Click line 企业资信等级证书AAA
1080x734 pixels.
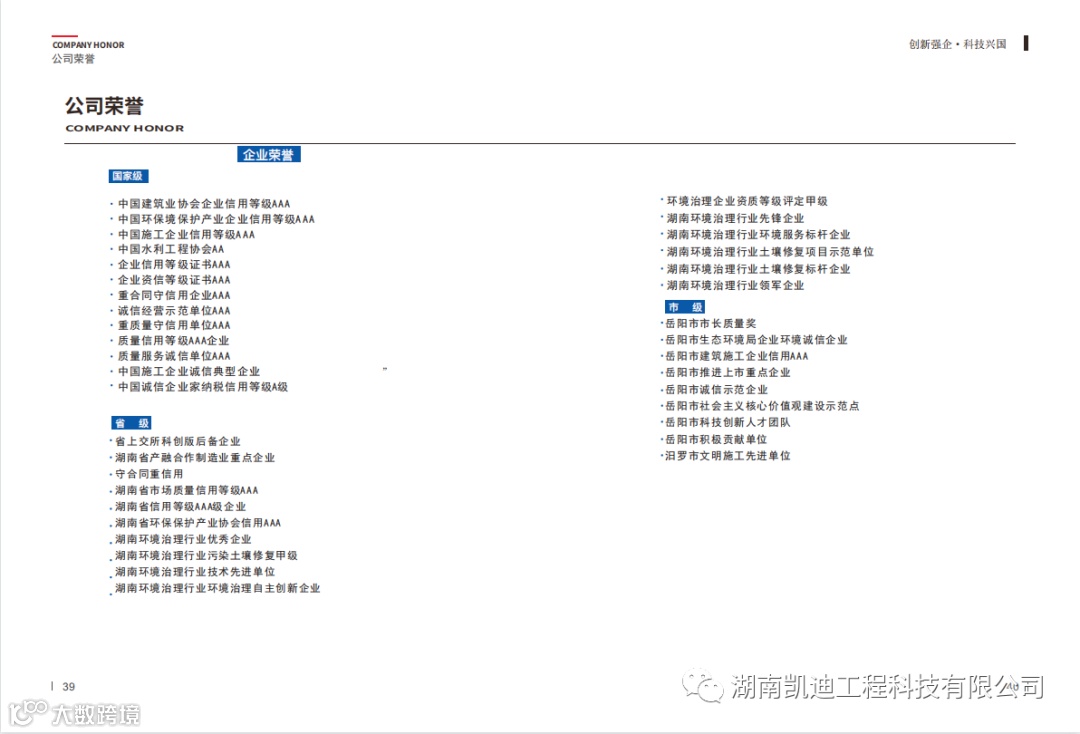click(x=174, y=280)
